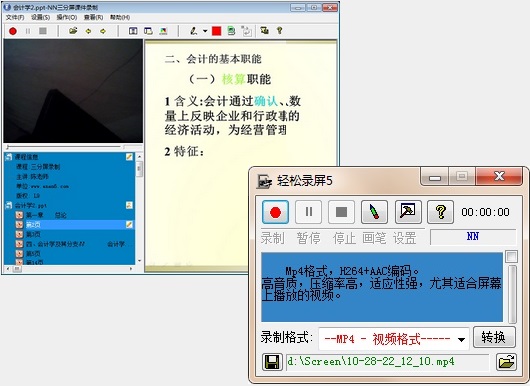This screenshot has height=386, width=530.
Task: Select the 画笔 paintbrush tool icon
Action: click(374, 212)
